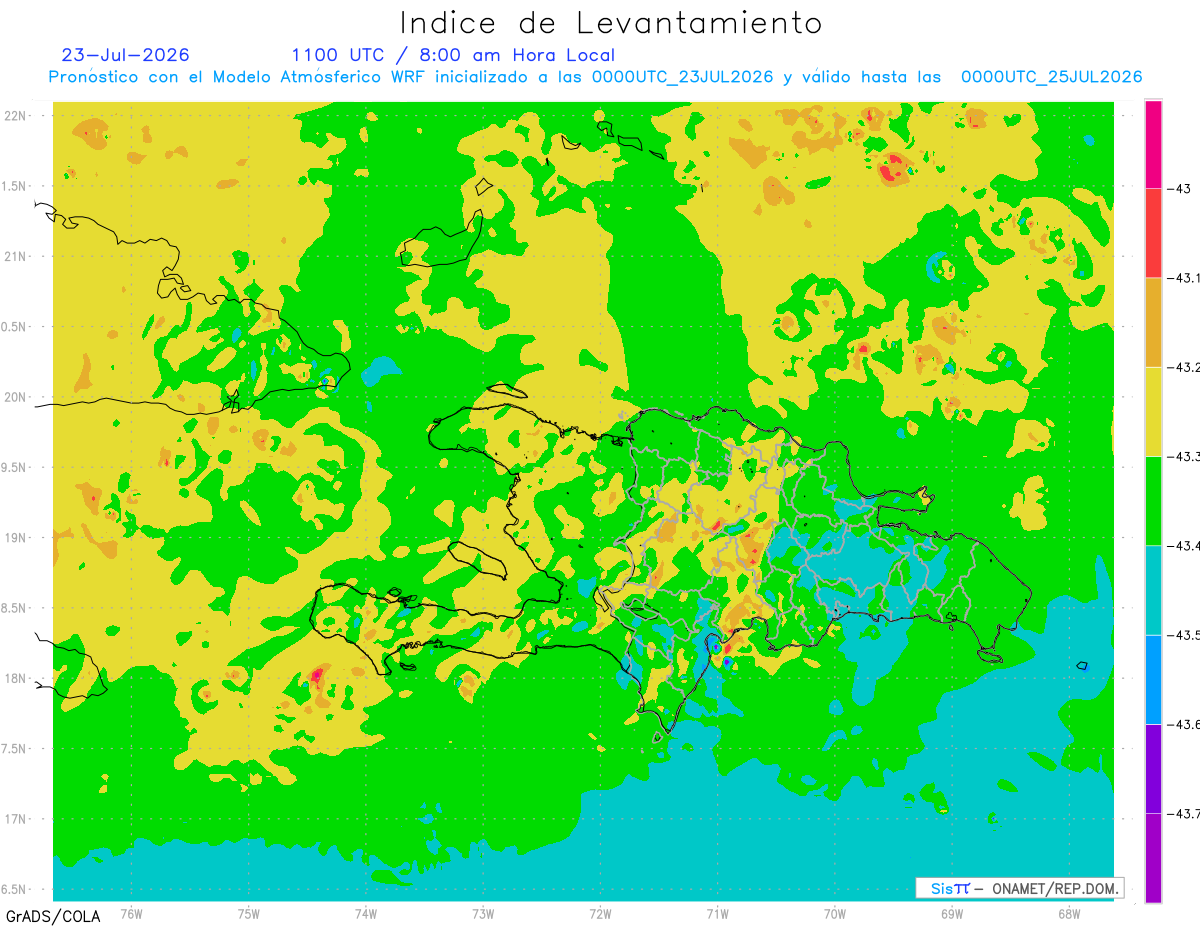Click the "73W" longitude label
This screenshot has width=1200, height=927.
[483, 913]
